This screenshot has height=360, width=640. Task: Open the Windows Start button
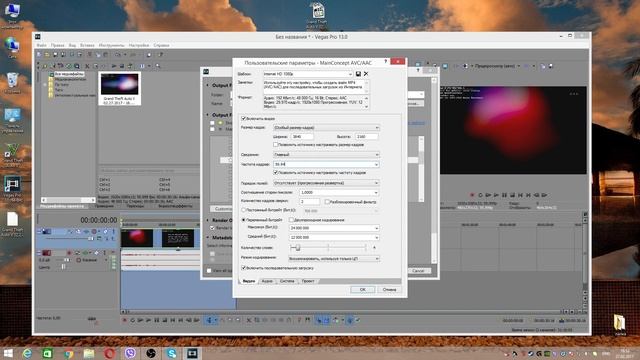click(8, 353)
